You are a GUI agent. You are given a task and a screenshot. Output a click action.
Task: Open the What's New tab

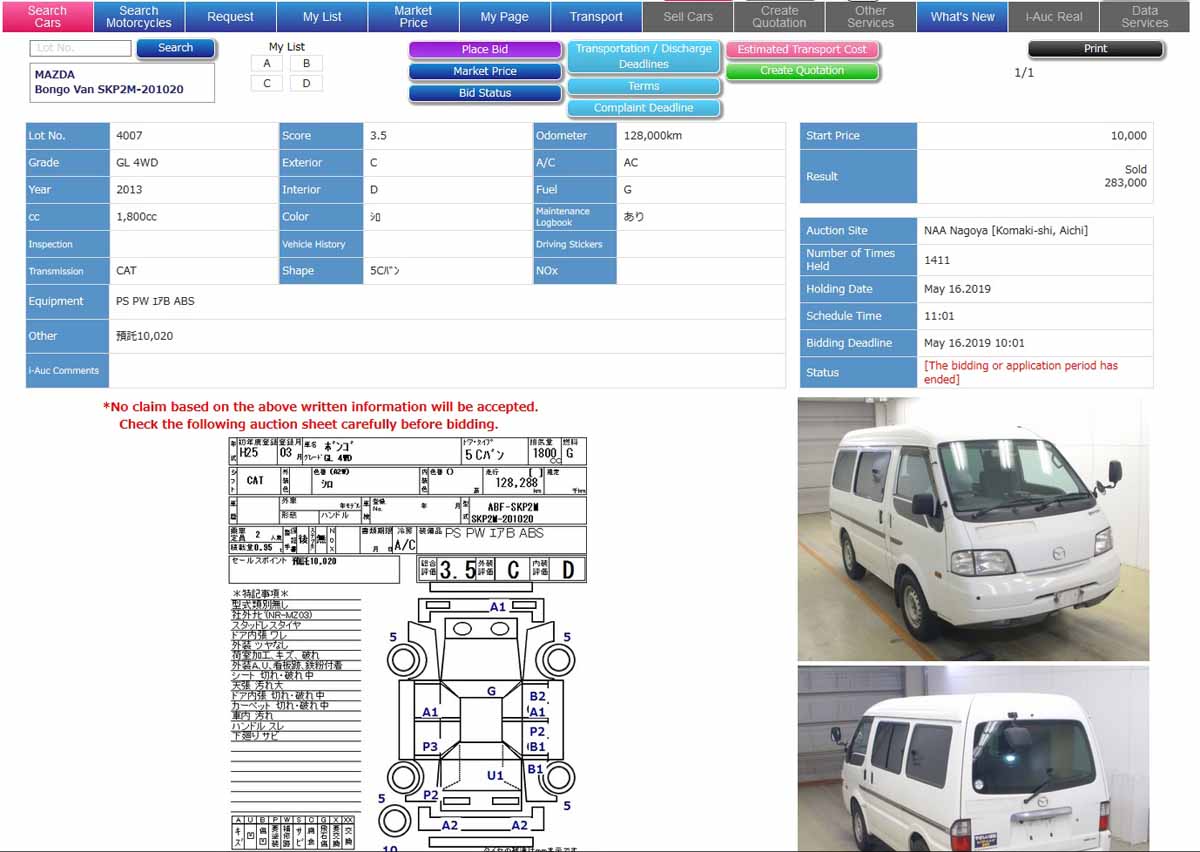(x=962, y=16)
